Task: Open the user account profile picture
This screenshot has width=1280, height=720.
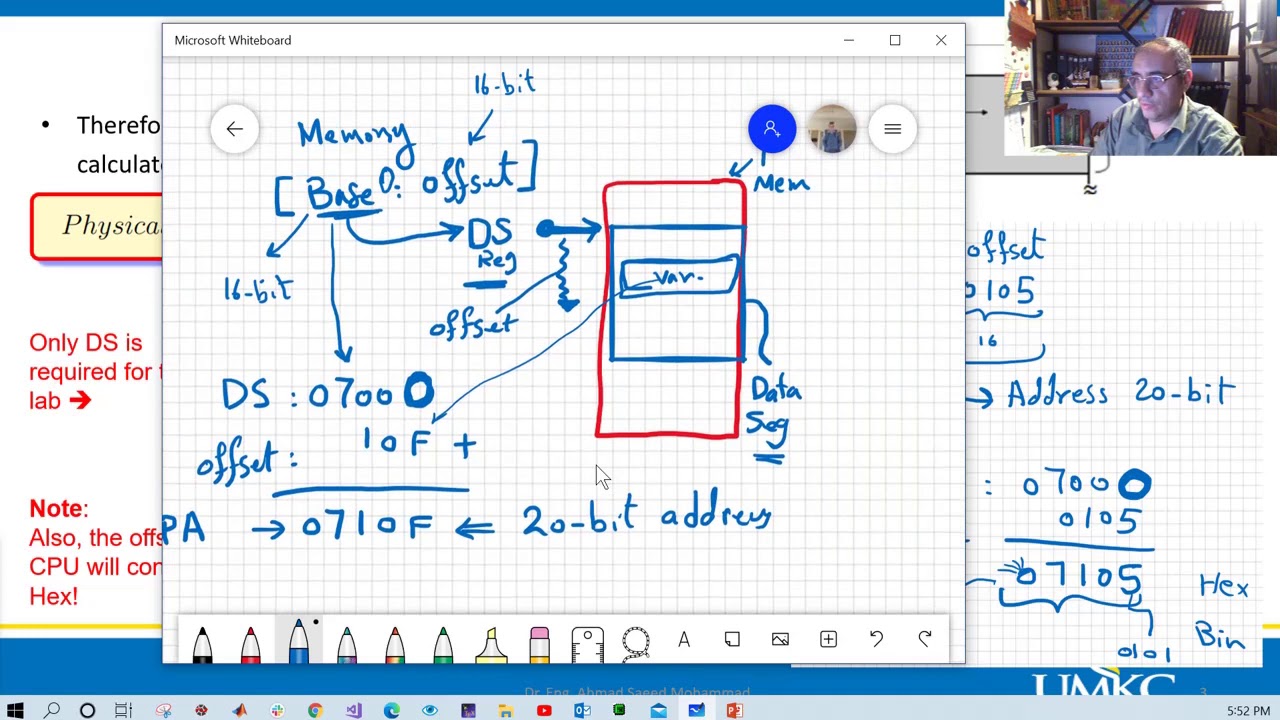Action: pyautogui.click(x=832, y=129)
